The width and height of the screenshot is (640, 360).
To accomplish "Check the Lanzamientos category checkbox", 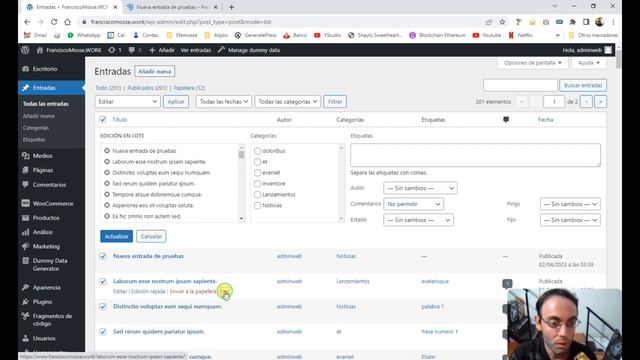I will point(258,194).
